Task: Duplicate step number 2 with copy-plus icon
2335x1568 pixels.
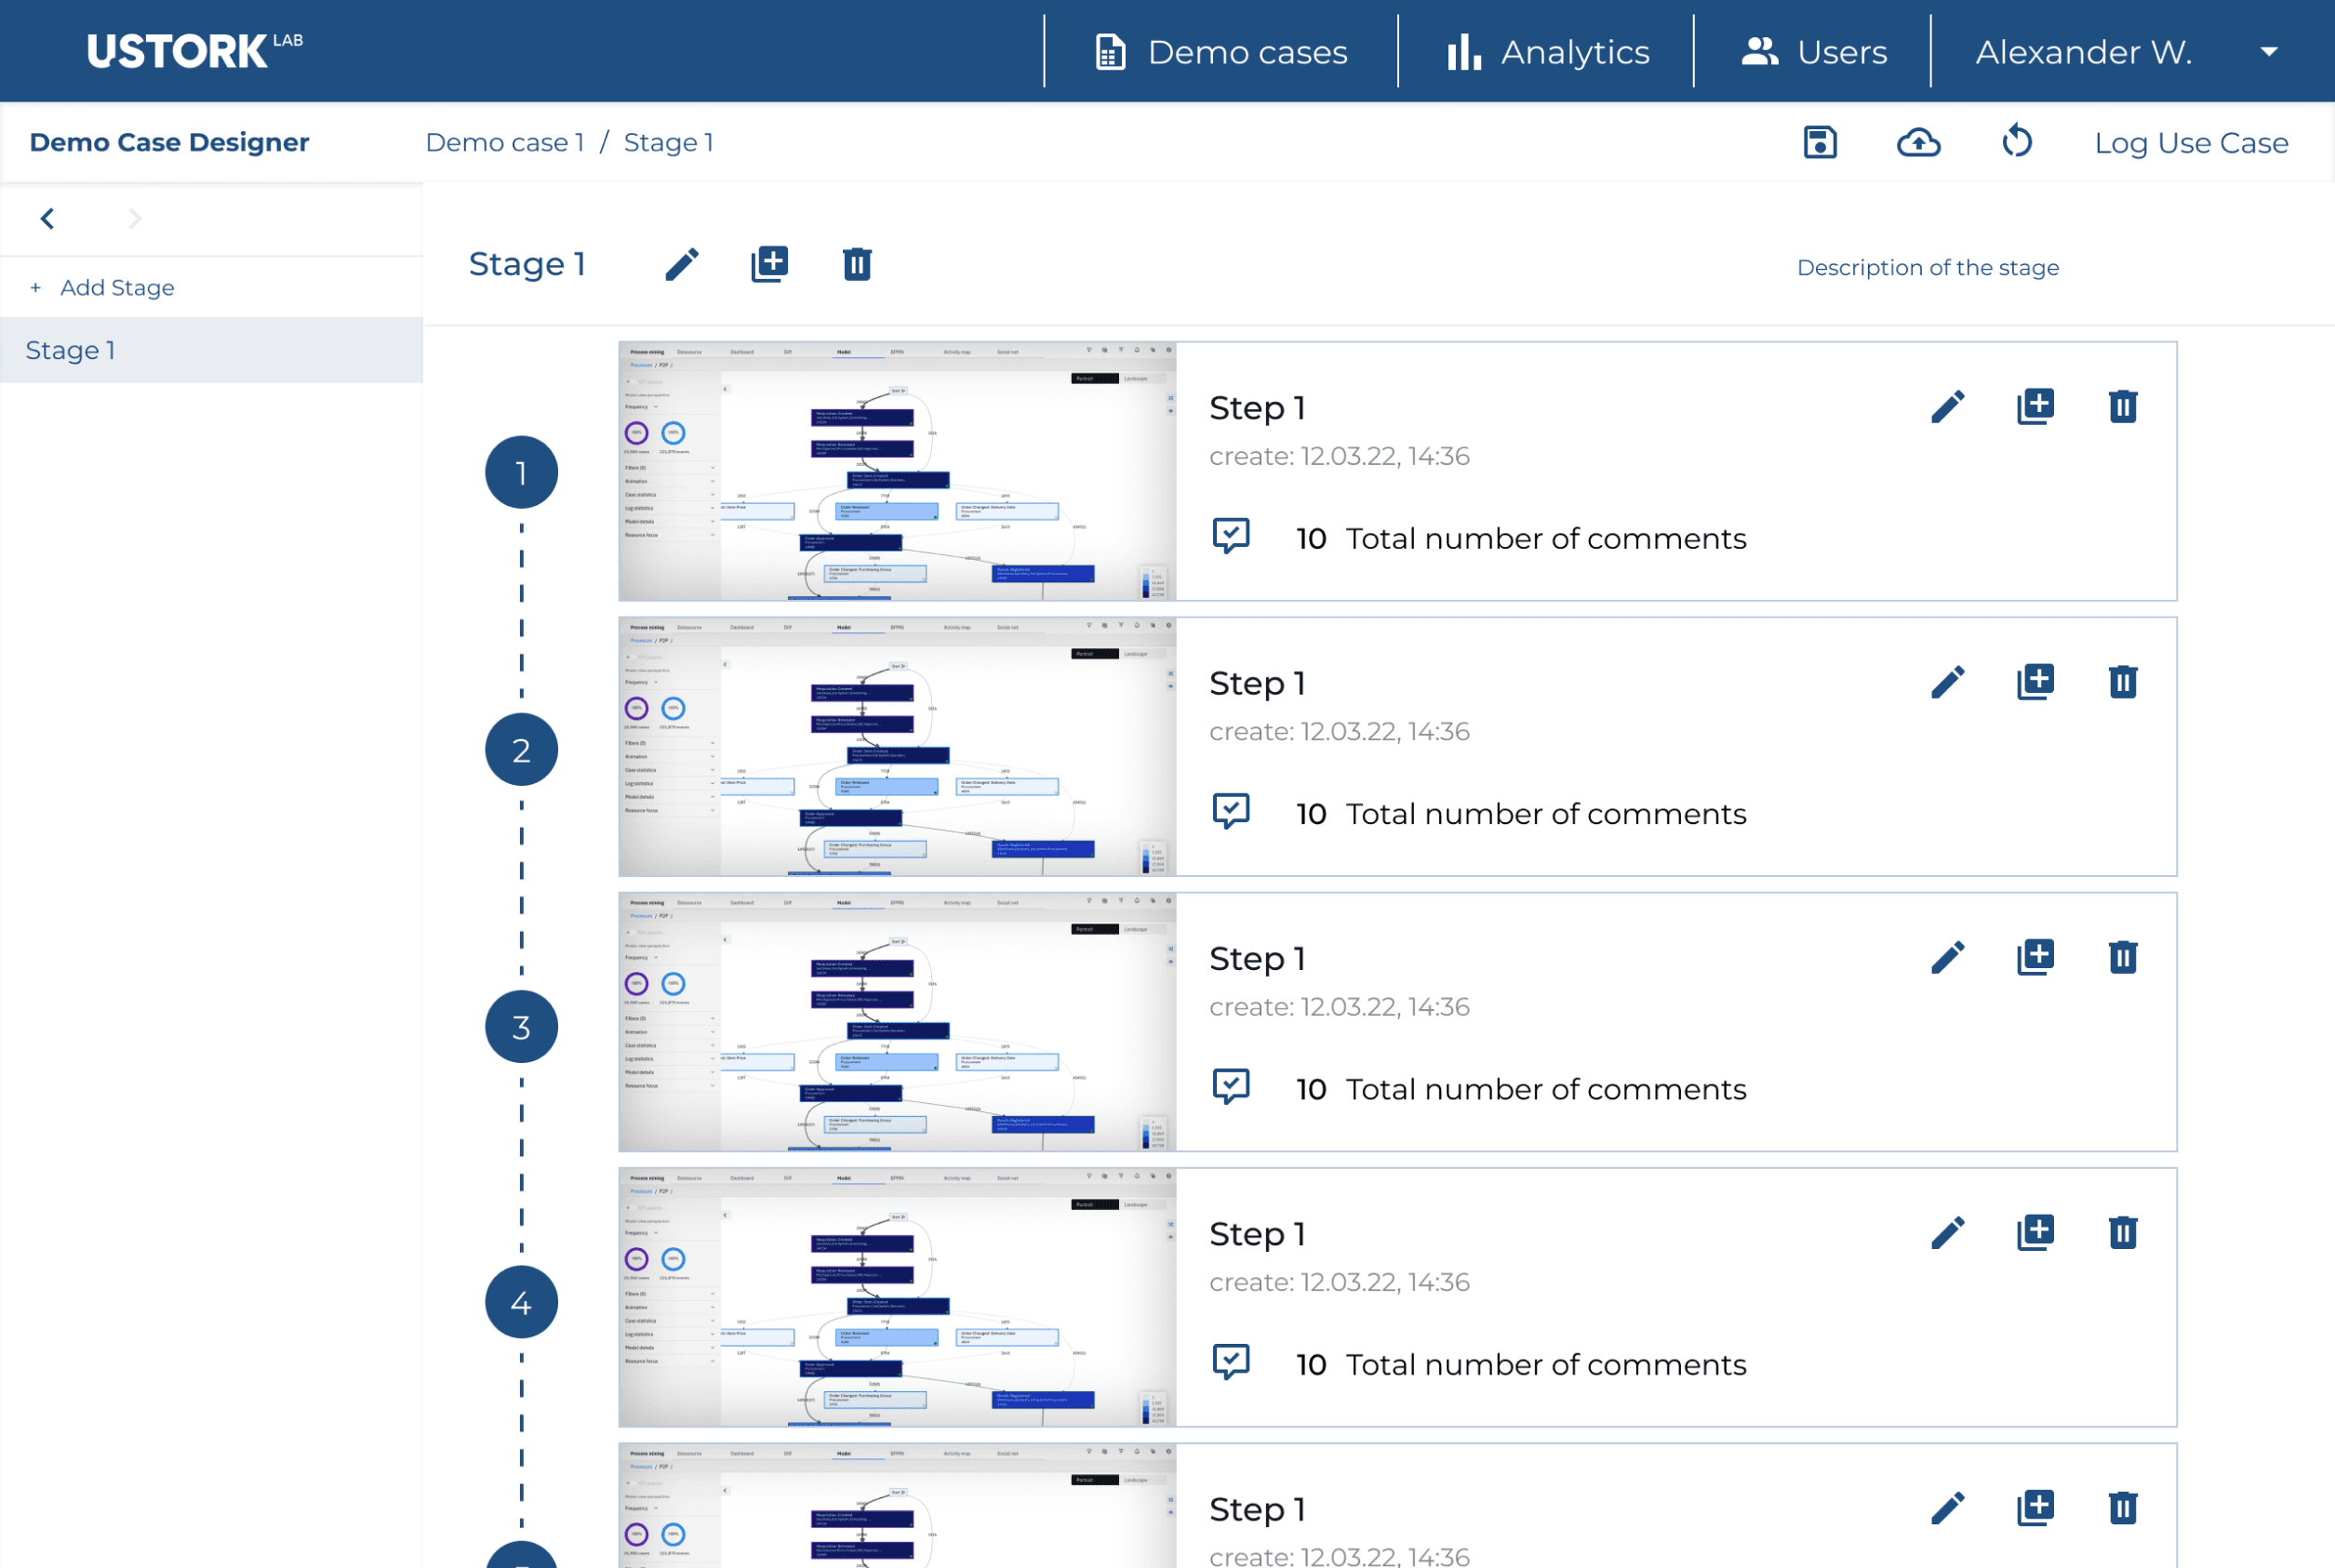Action: pyautogui.click(x=2035, y=683)
